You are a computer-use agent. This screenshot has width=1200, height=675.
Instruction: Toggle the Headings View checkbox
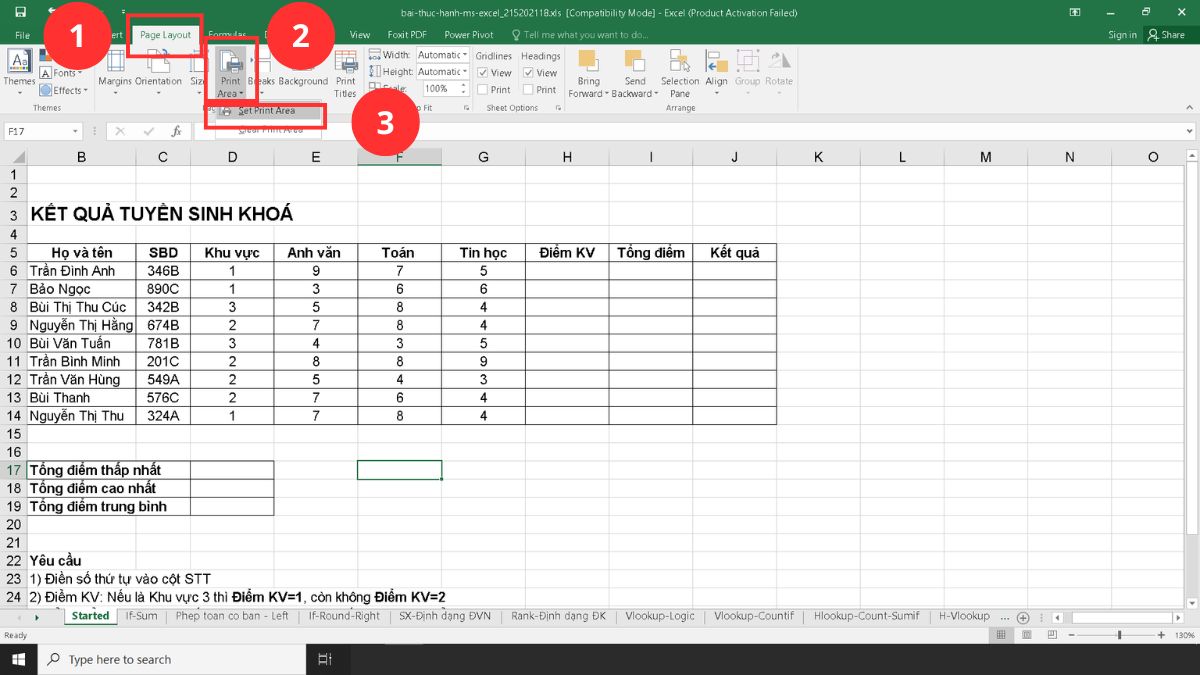[x=528, y=73]
